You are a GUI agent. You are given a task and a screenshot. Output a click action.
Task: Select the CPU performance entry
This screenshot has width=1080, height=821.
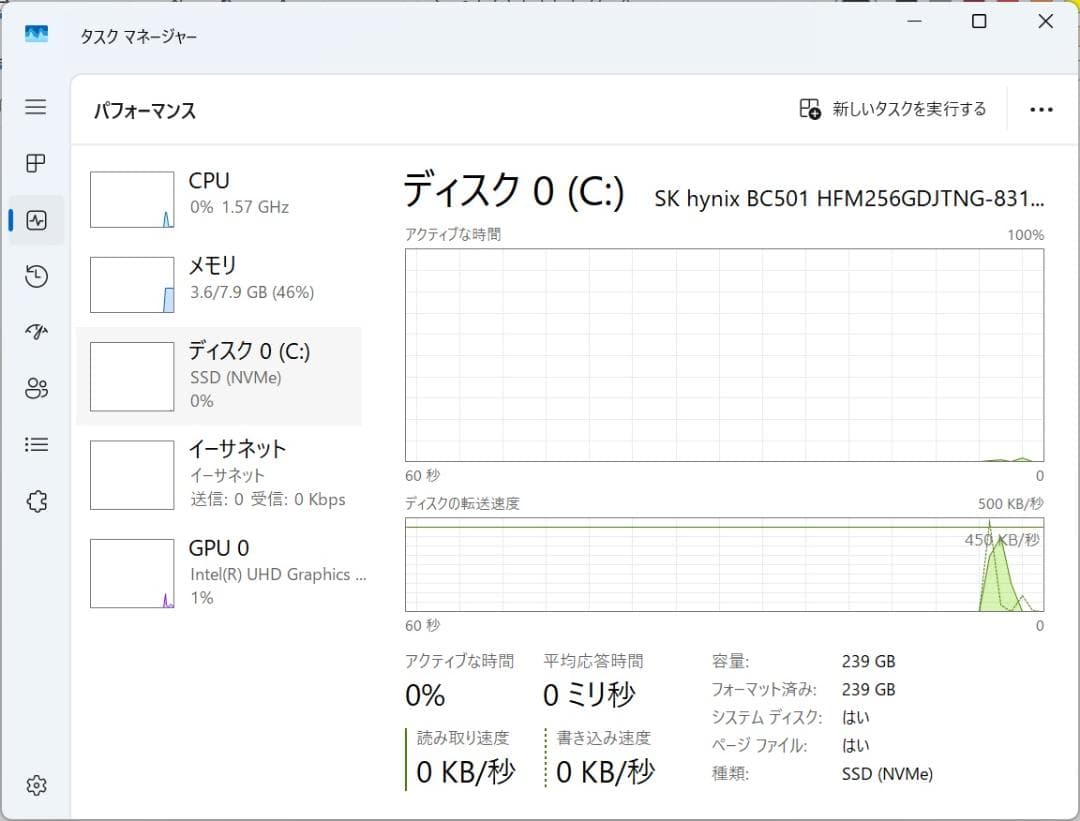click(220, 194)
